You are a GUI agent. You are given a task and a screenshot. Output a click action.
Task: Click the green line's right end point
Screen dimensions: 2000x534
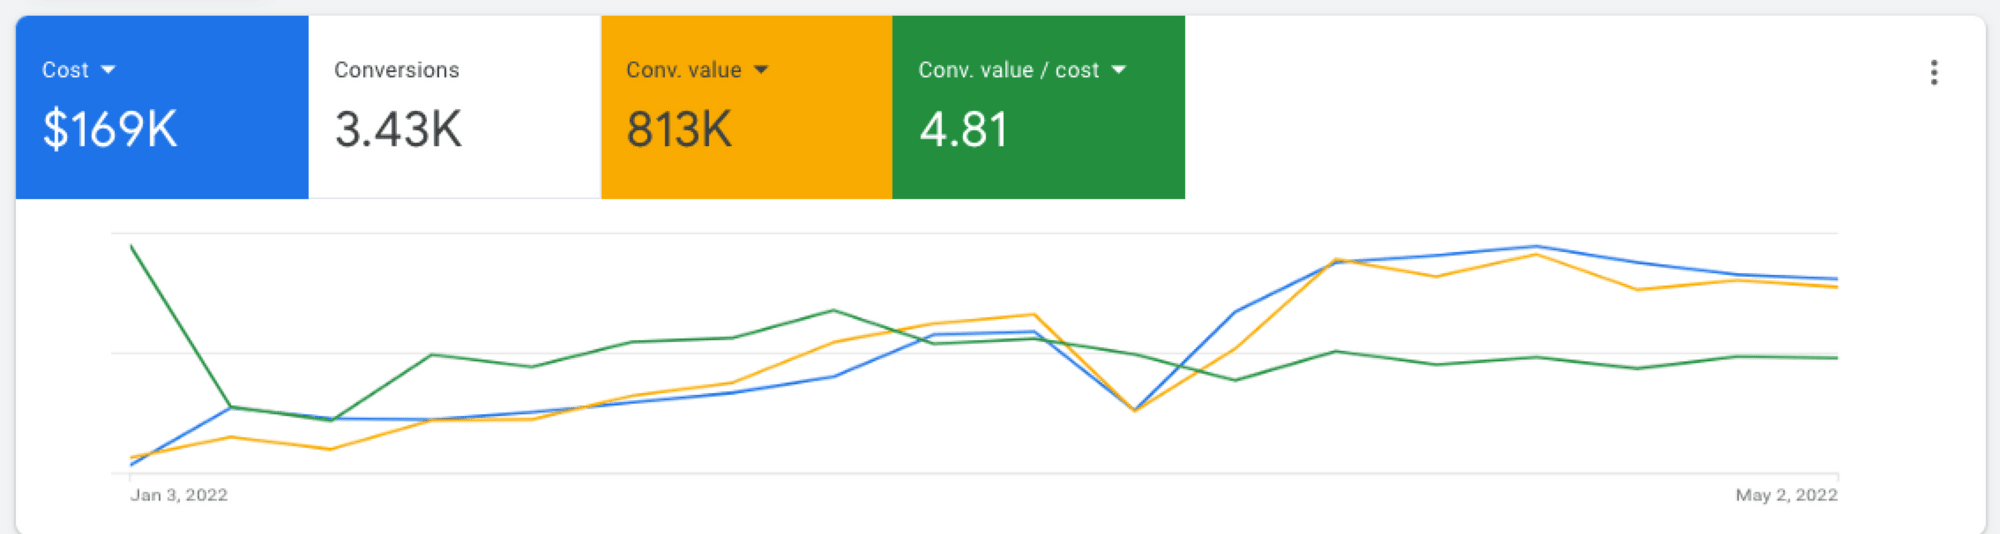coord(1836,358)
